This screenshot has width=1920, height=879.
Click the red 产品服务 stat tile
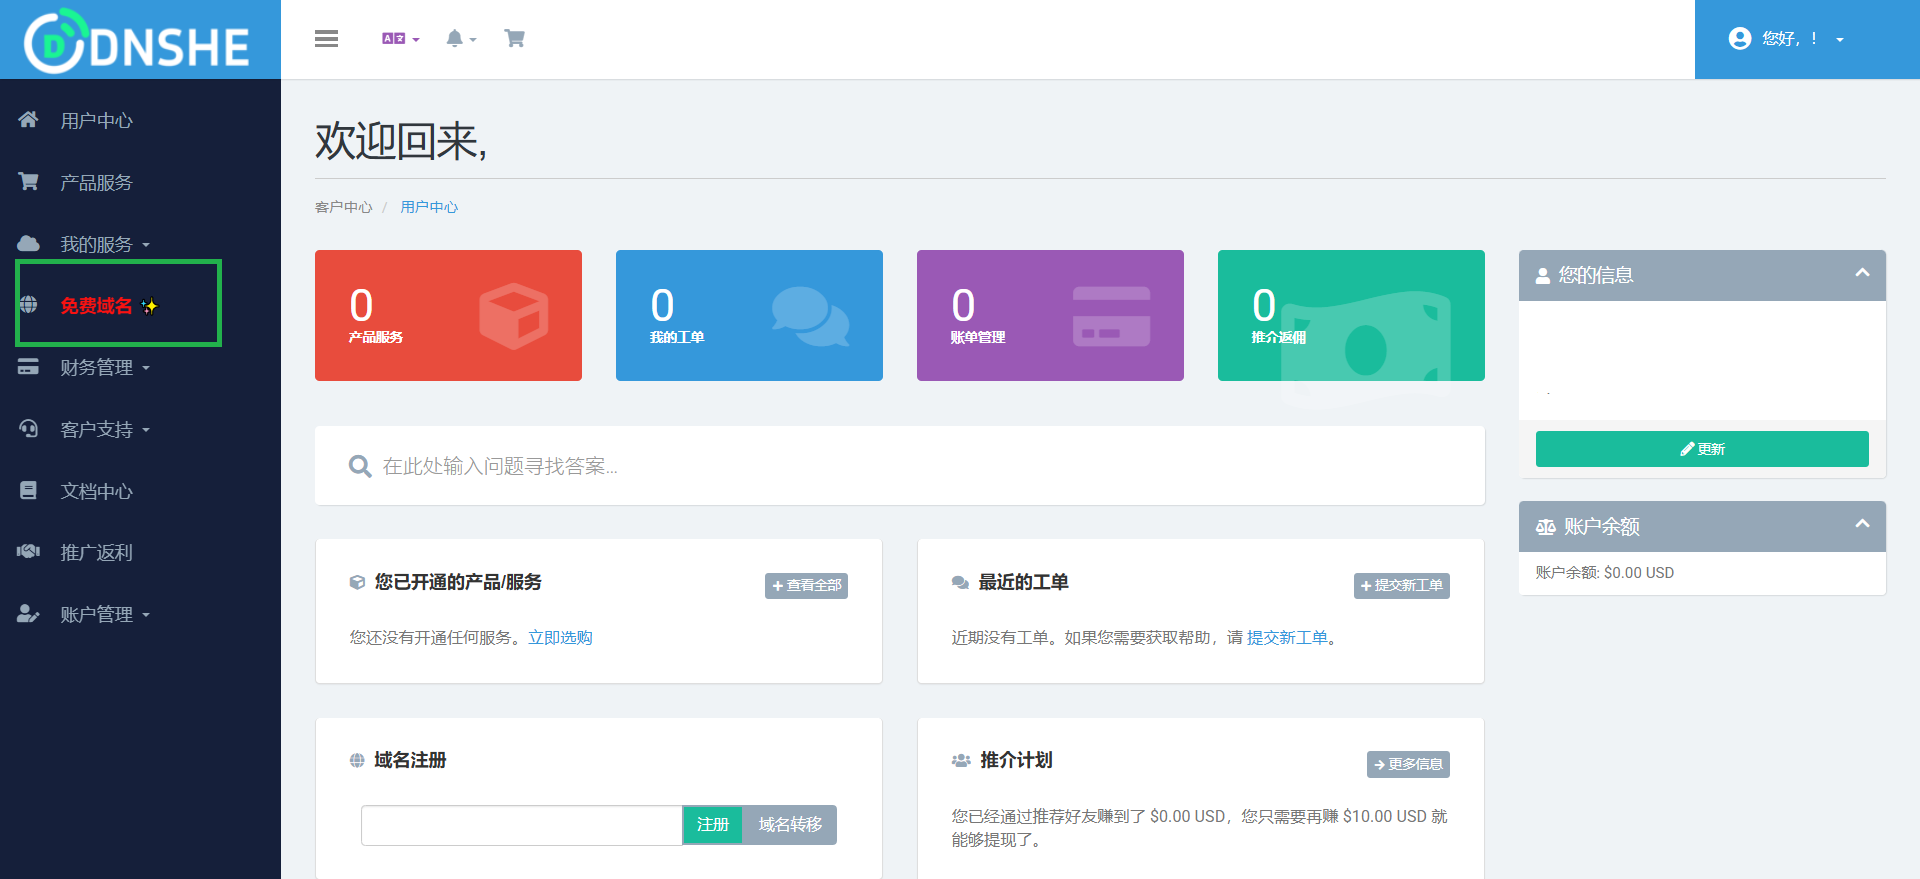coord(448,315)
